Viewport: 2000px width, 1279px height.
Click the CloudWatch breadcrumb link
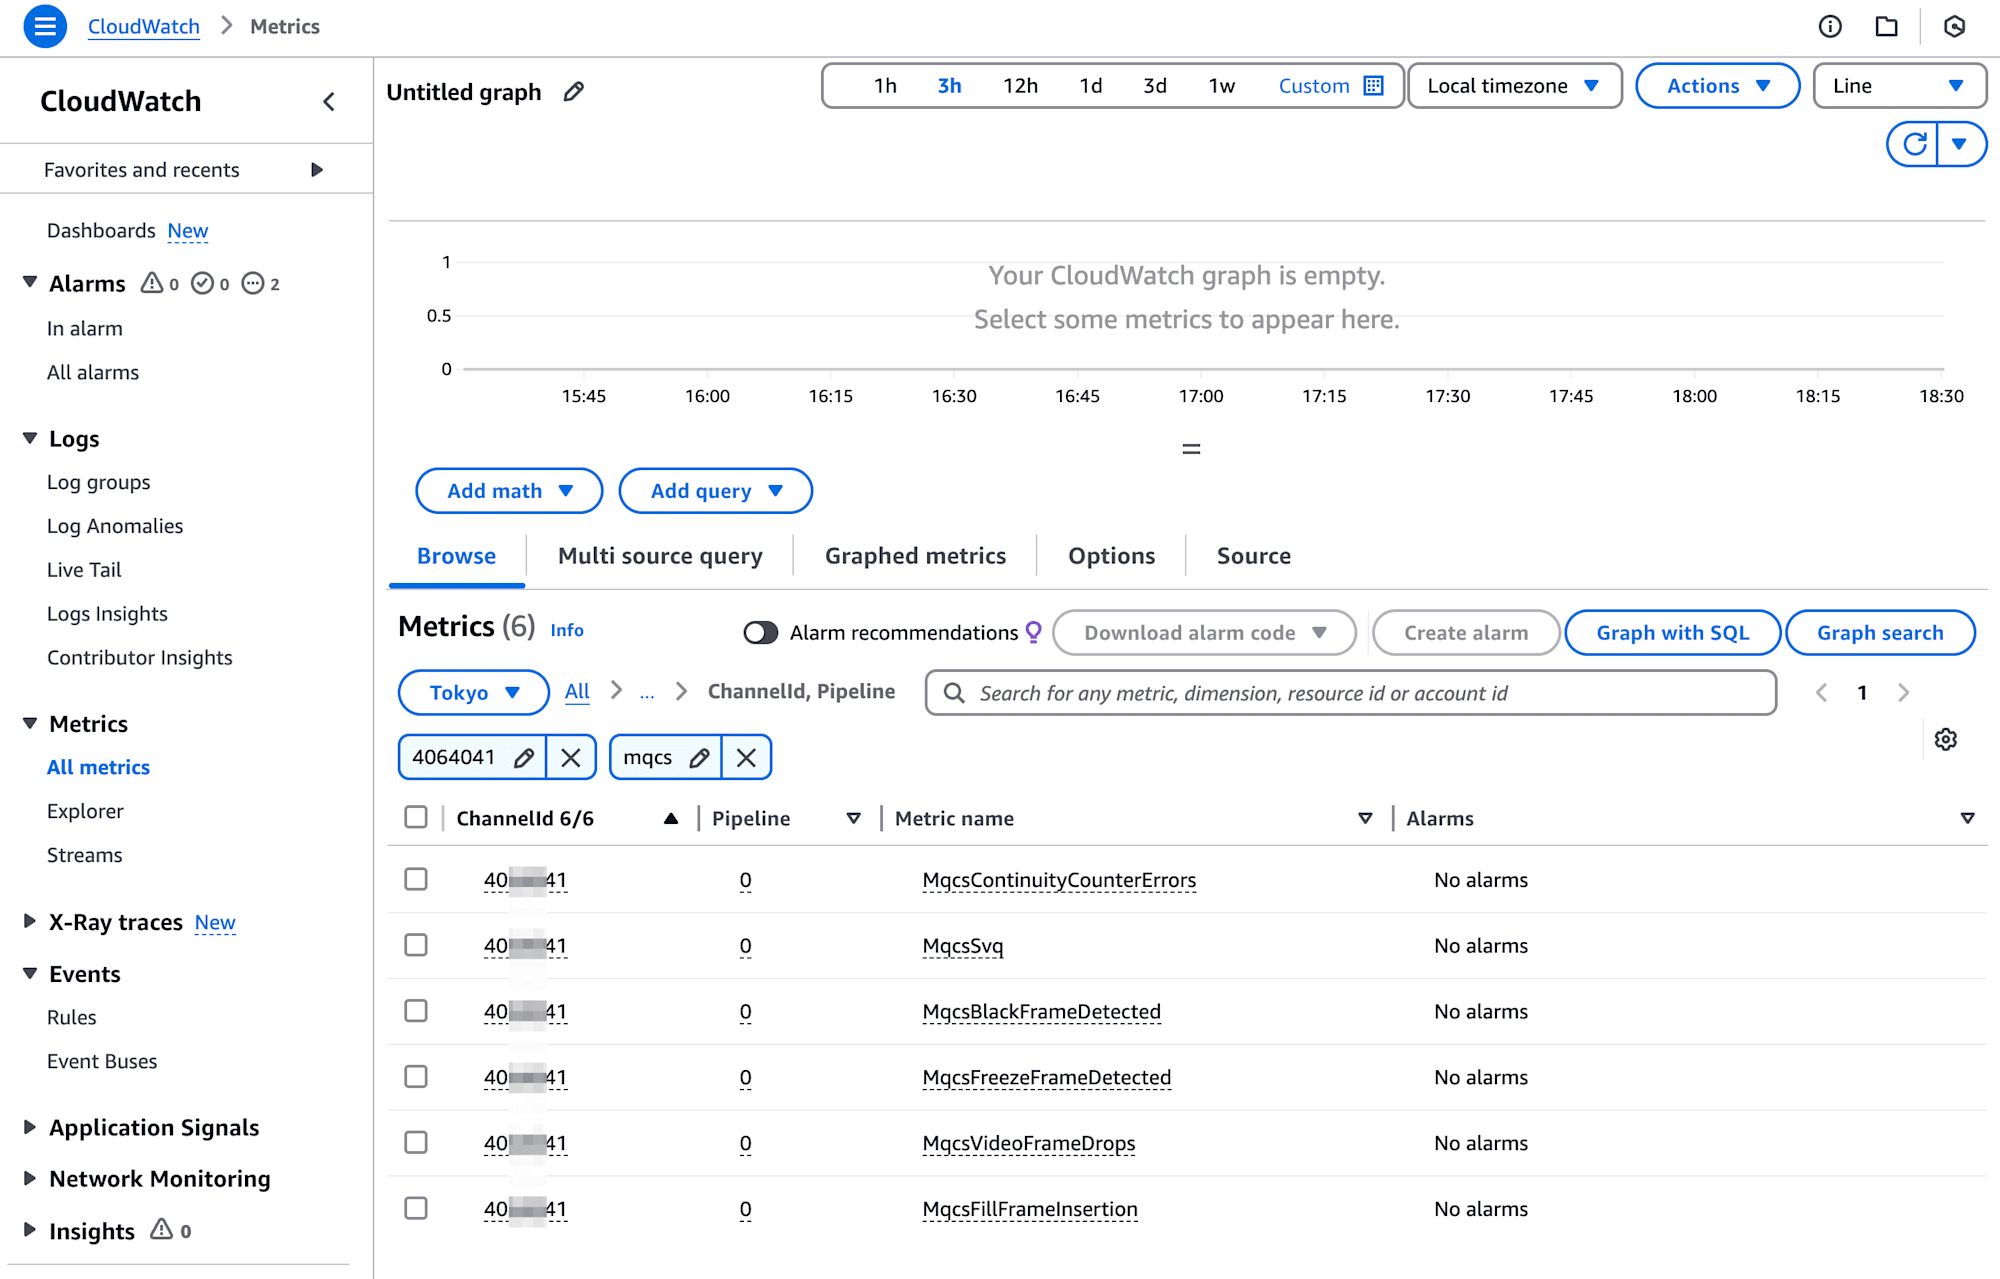144,27
